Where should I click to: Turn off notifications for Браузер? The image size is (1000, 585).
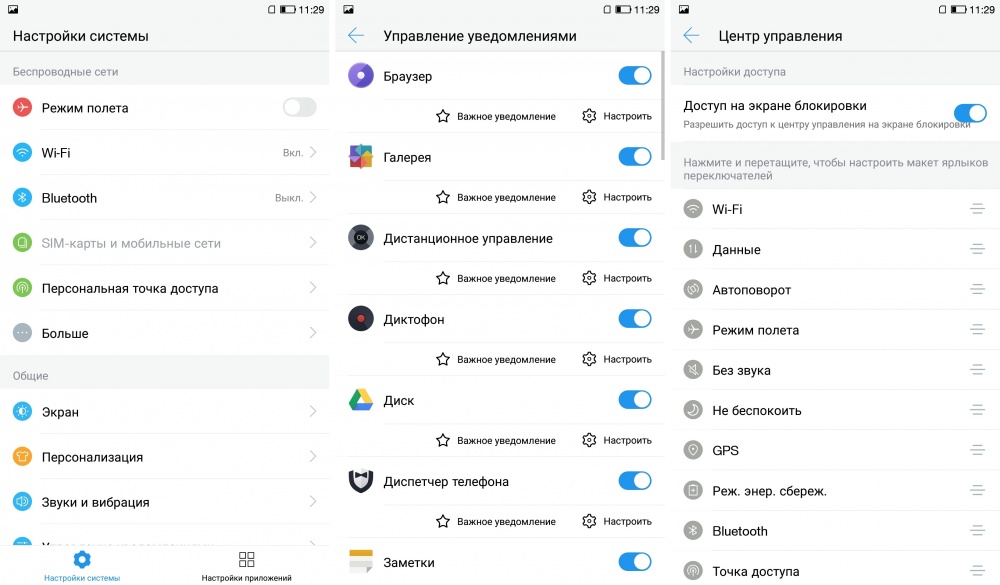point(635,76)
